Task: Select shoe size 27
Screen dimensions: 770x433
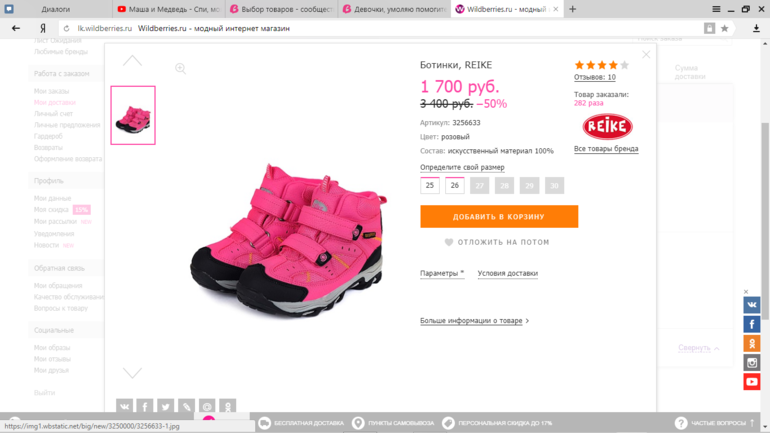Action: (479, 186)
